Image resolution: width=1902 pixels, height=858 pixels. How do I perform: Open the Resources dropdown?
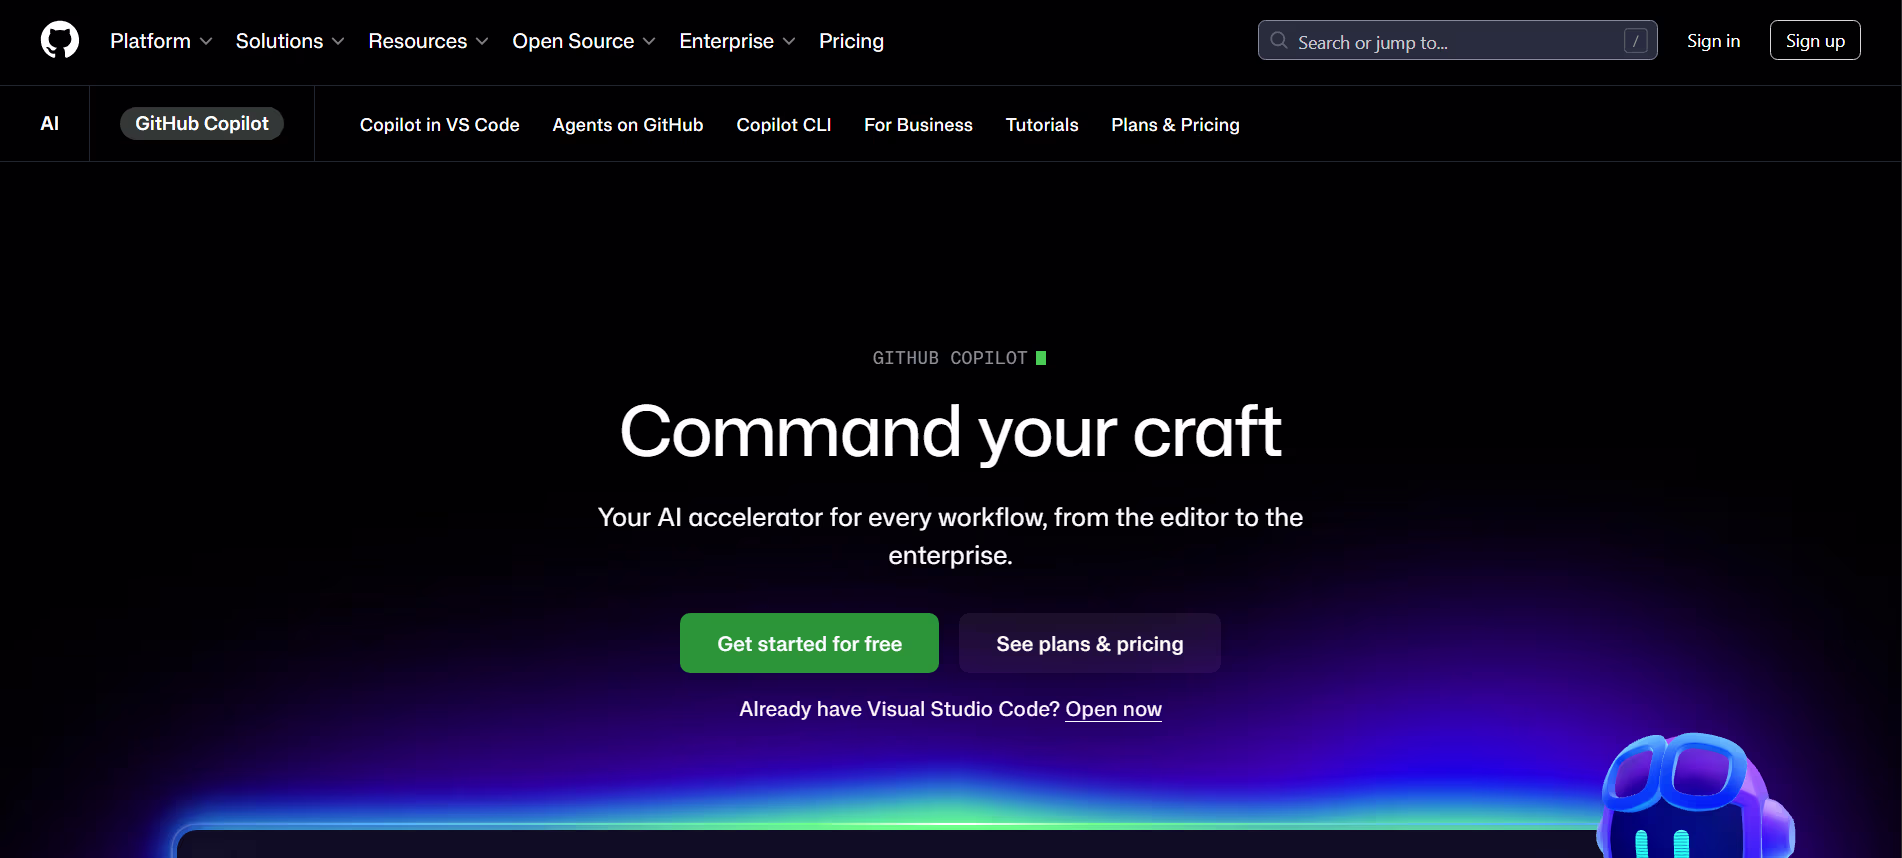coord(428,41)
